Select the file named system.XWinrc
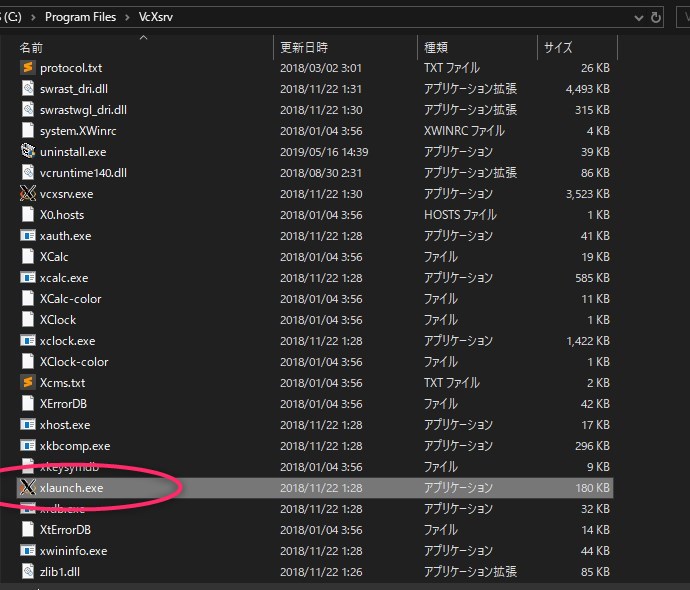 tap(78, 131)
